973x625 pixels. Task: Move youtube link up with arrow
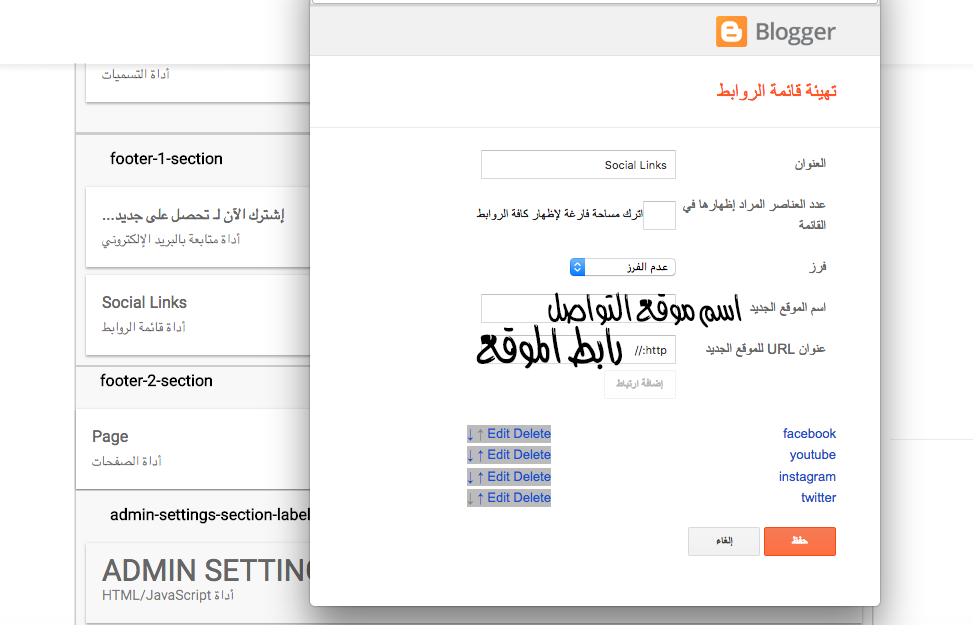point(480,455)
